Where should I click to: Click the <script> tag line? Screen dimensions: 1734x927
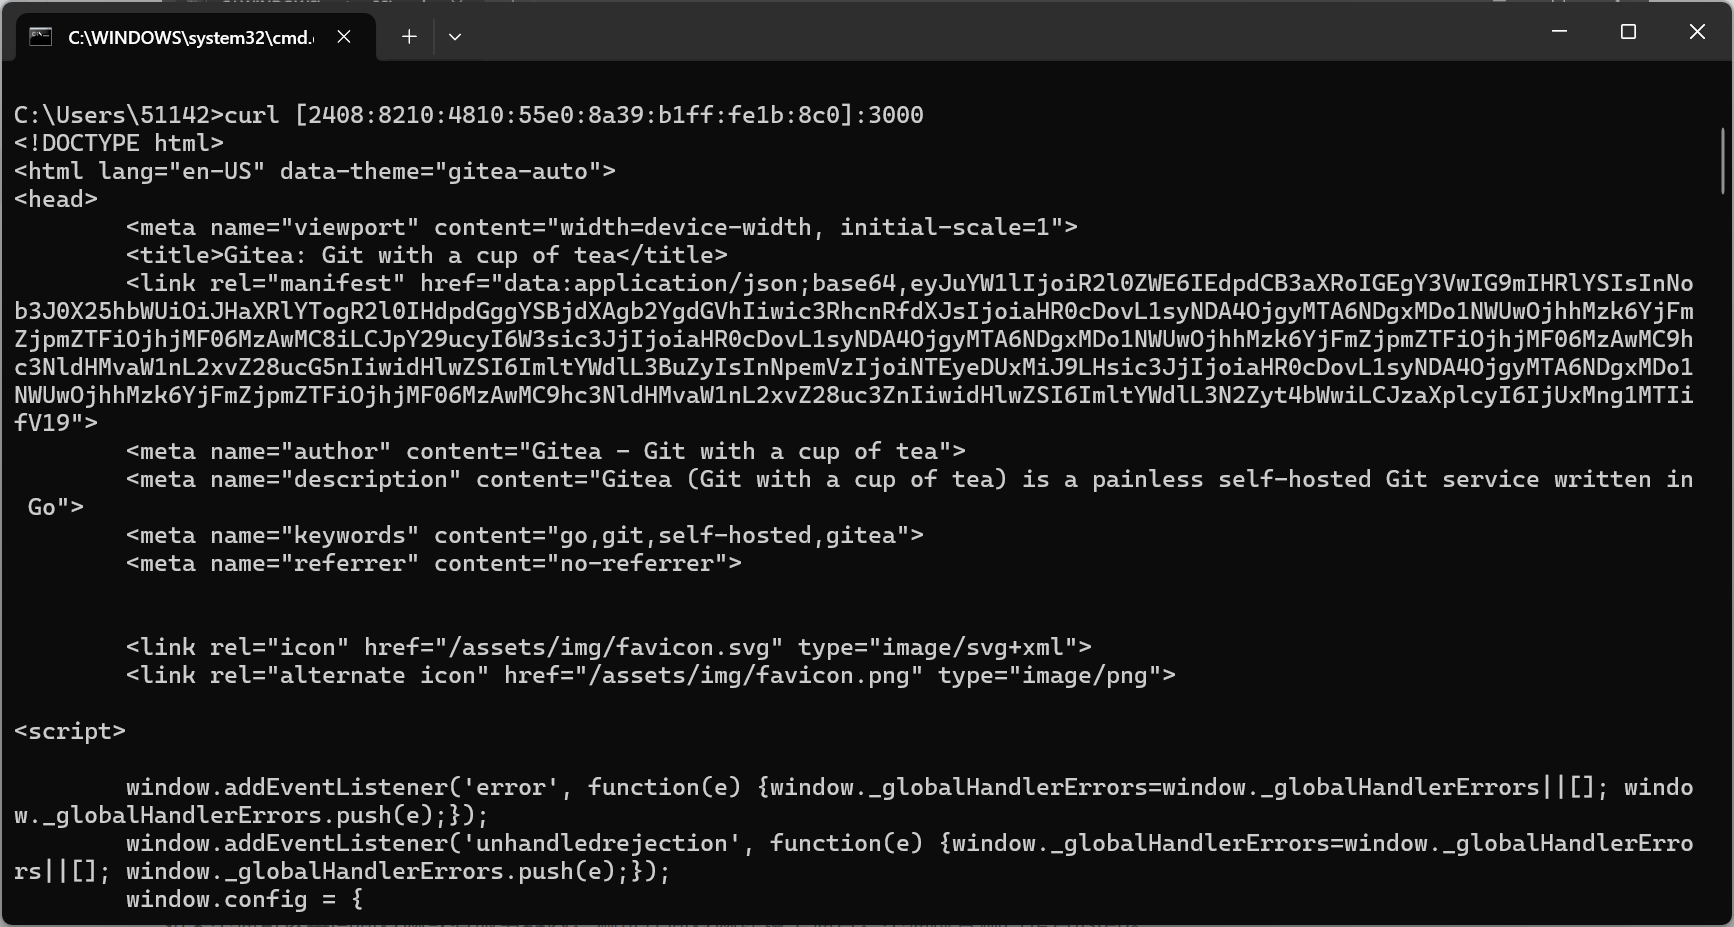(70, 731)
